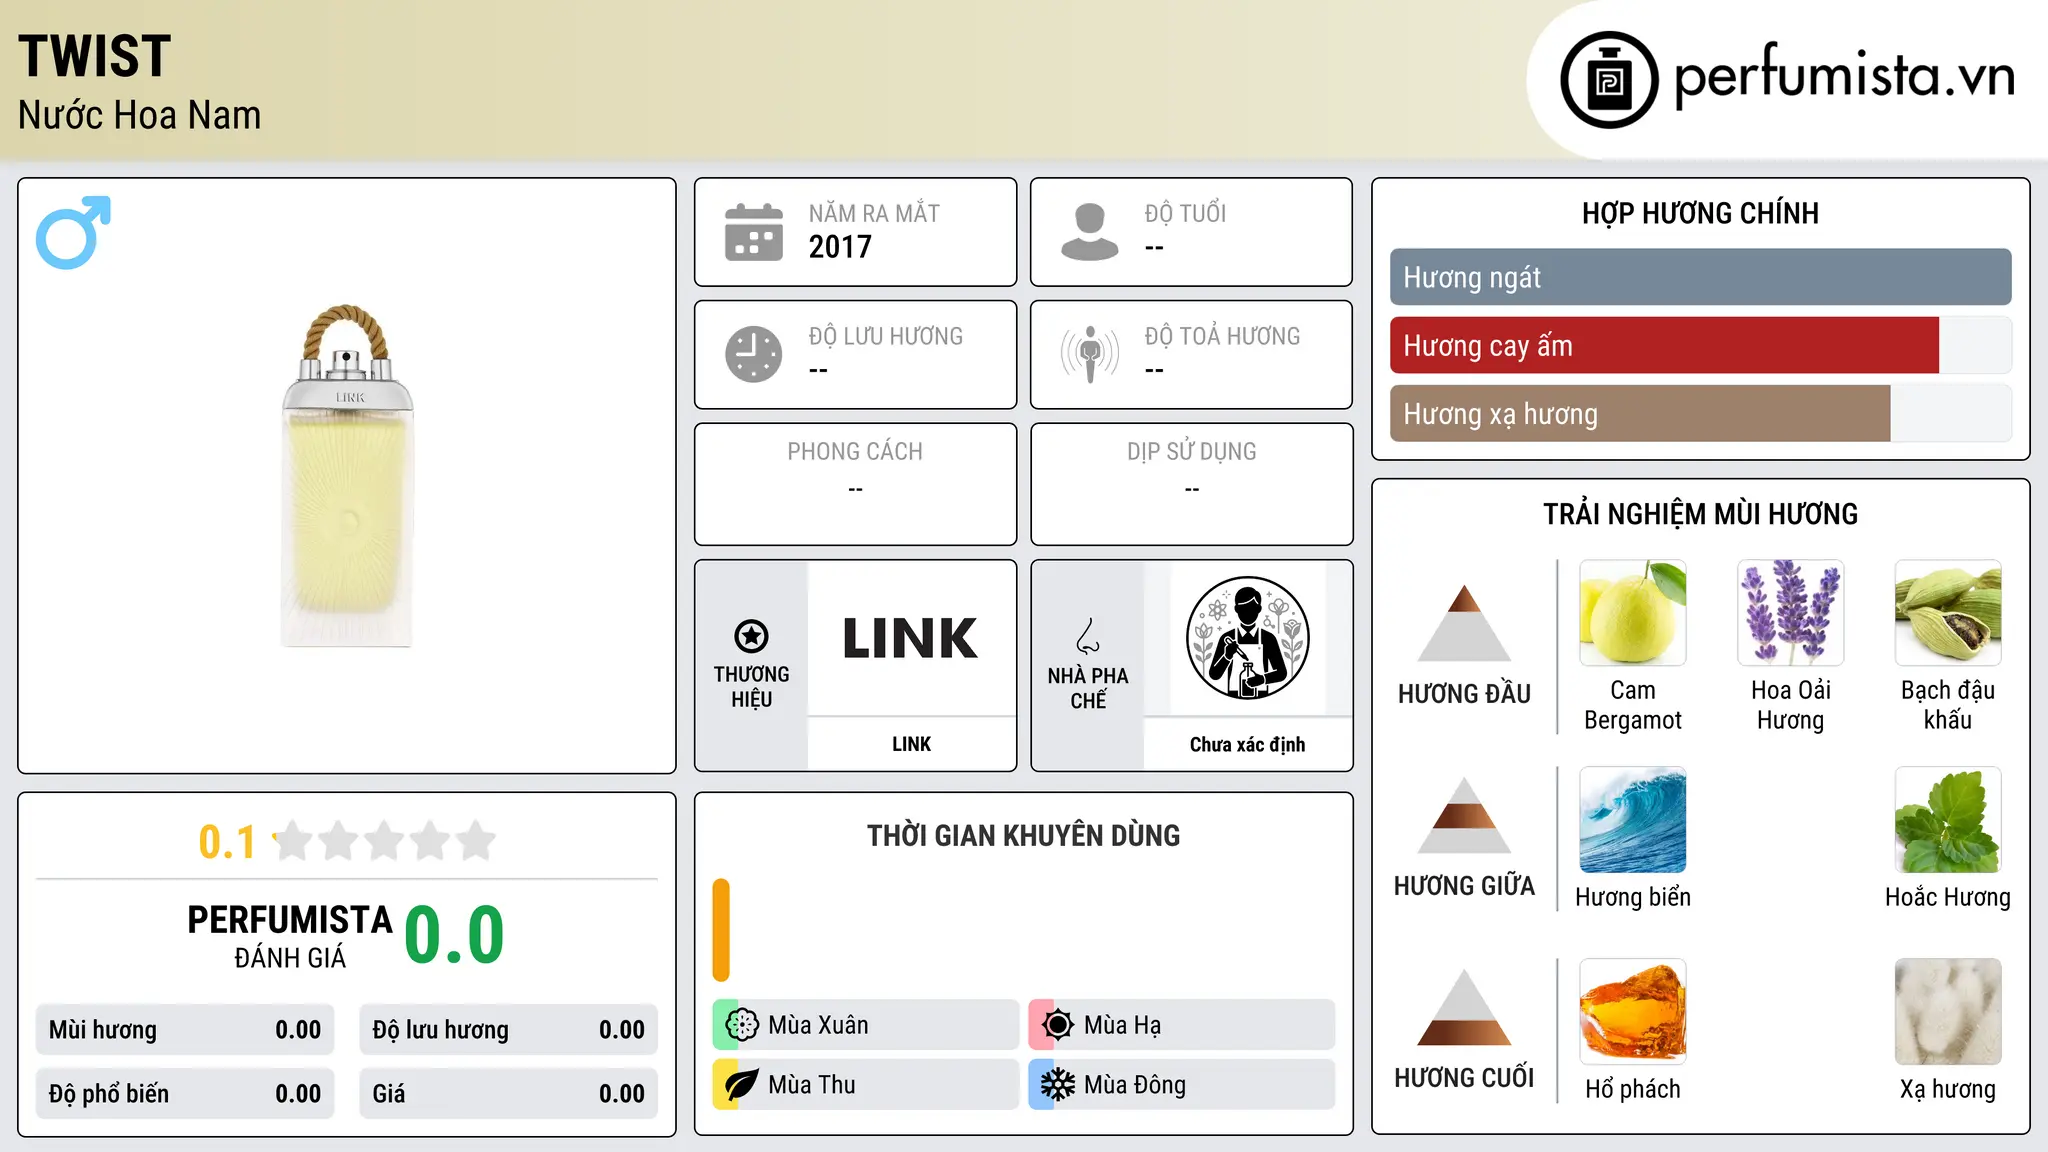Click the Hương ngát accord bar
The image size is (2048, 1152).
(1701, 277)
